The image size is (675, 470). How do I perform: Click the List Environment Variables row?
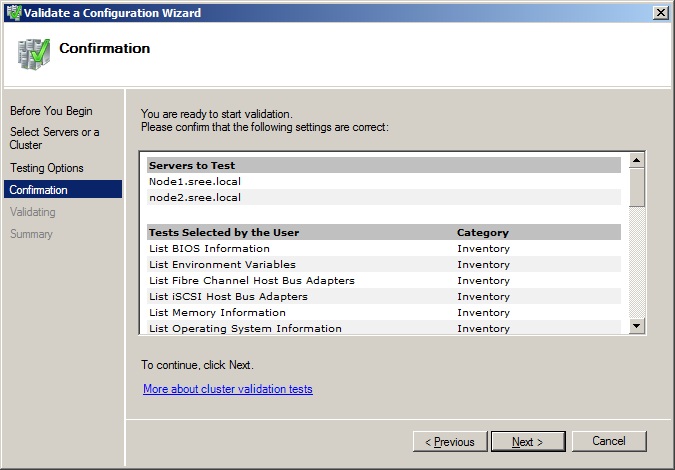(222, 265)
